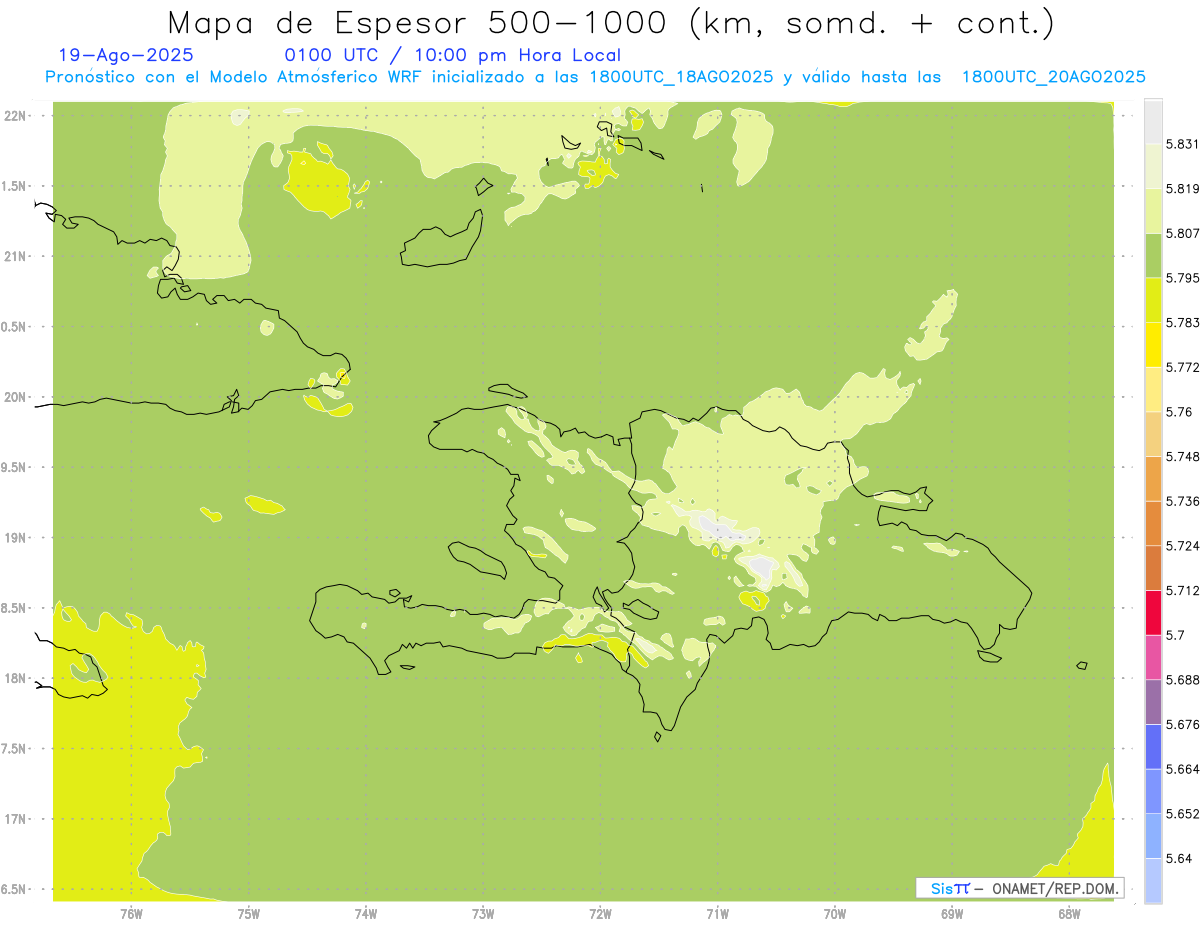This screenshot has width=1200, height=927.
Task: Click the pink legend swatch between 5.688 and 5.7
Action: point(1153,657)
